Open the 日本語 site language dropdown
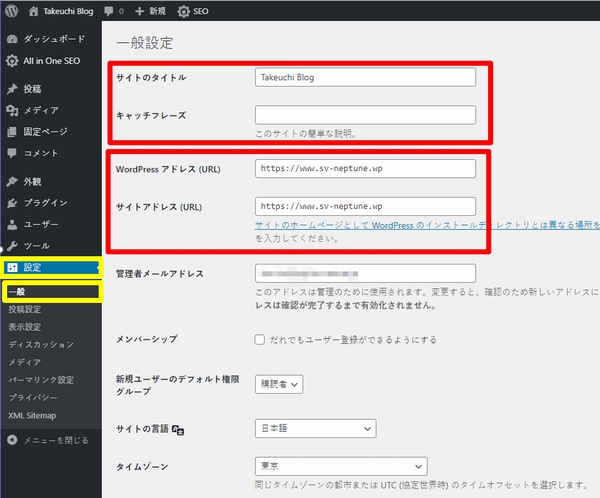 [316, 428]
